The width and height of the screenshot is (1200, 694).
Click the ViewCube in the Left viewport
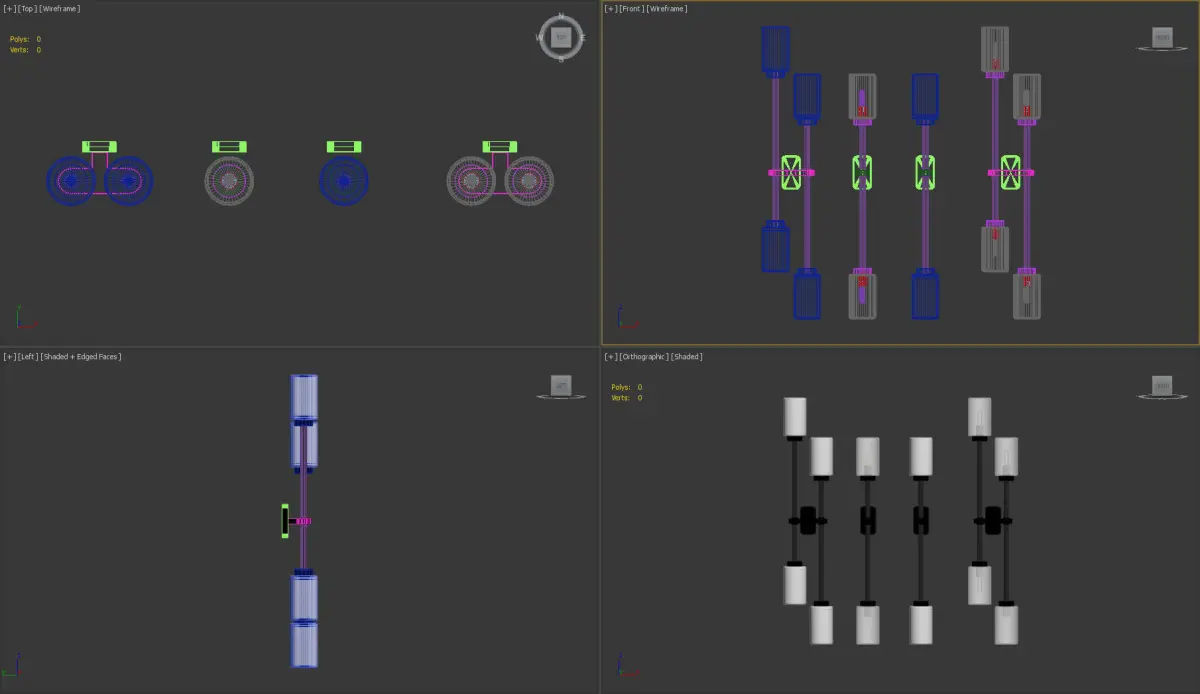click(x=561, y=385)
